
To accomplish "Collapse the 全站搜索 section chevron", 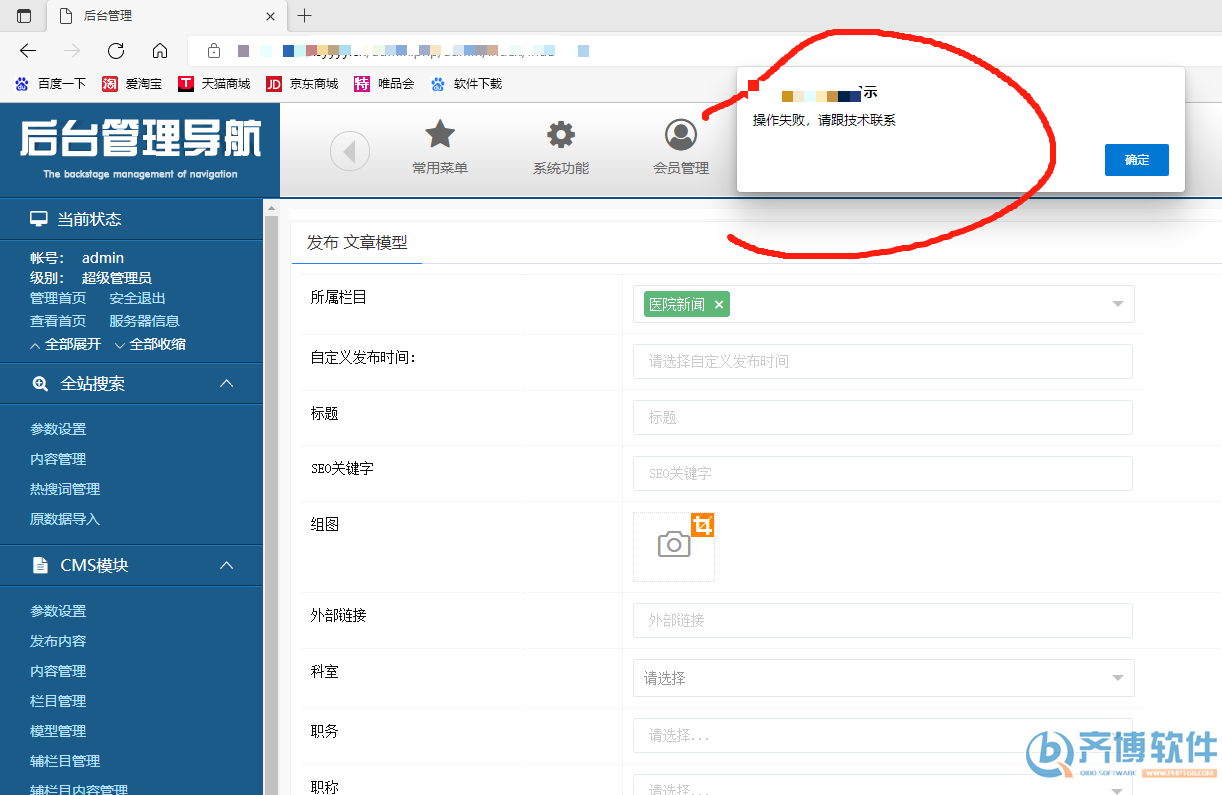I will click(227, 384).
